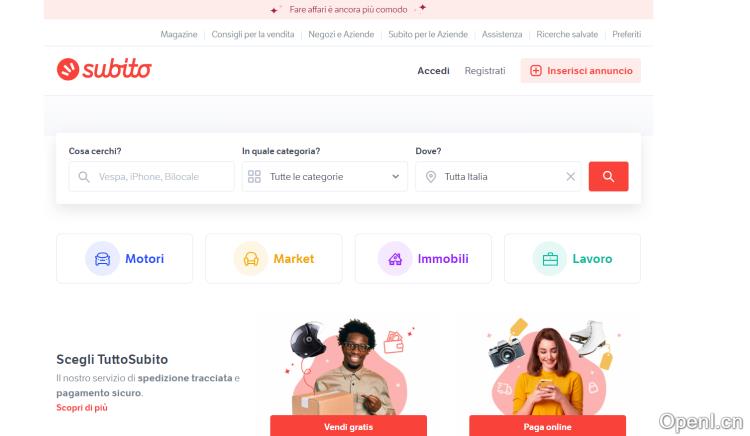Click the Accedi login link
The image size is (750, 436).
[433, 71]
